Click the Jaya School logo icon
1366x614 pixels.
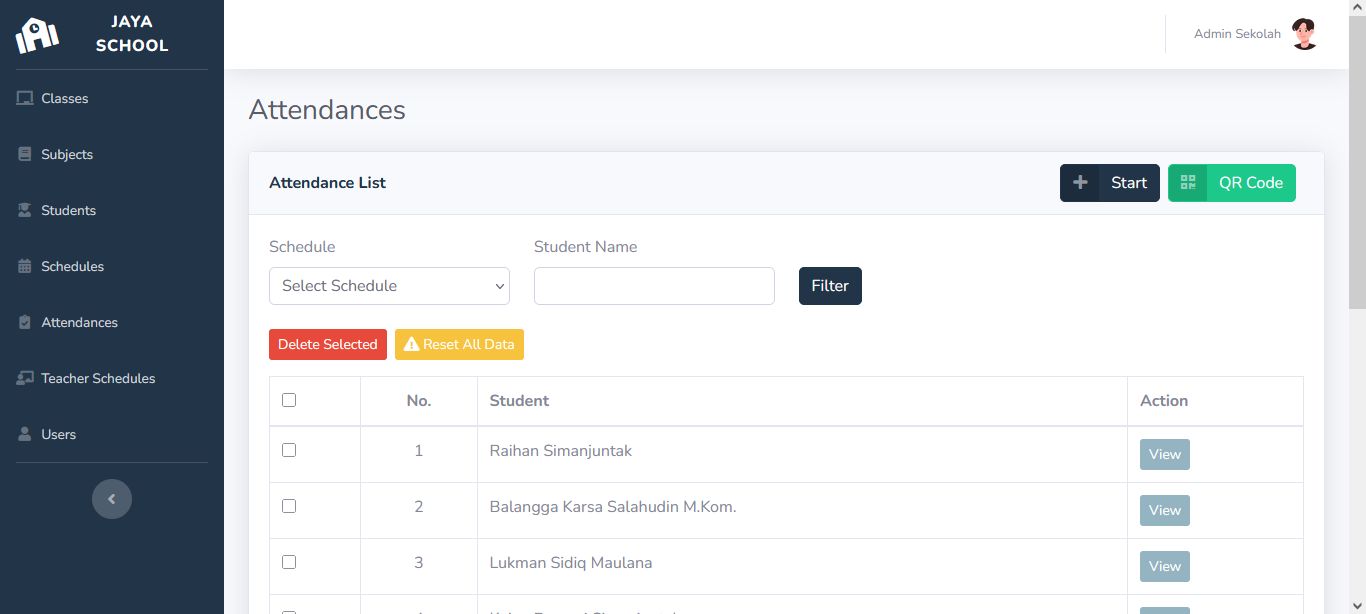[37, 35]
